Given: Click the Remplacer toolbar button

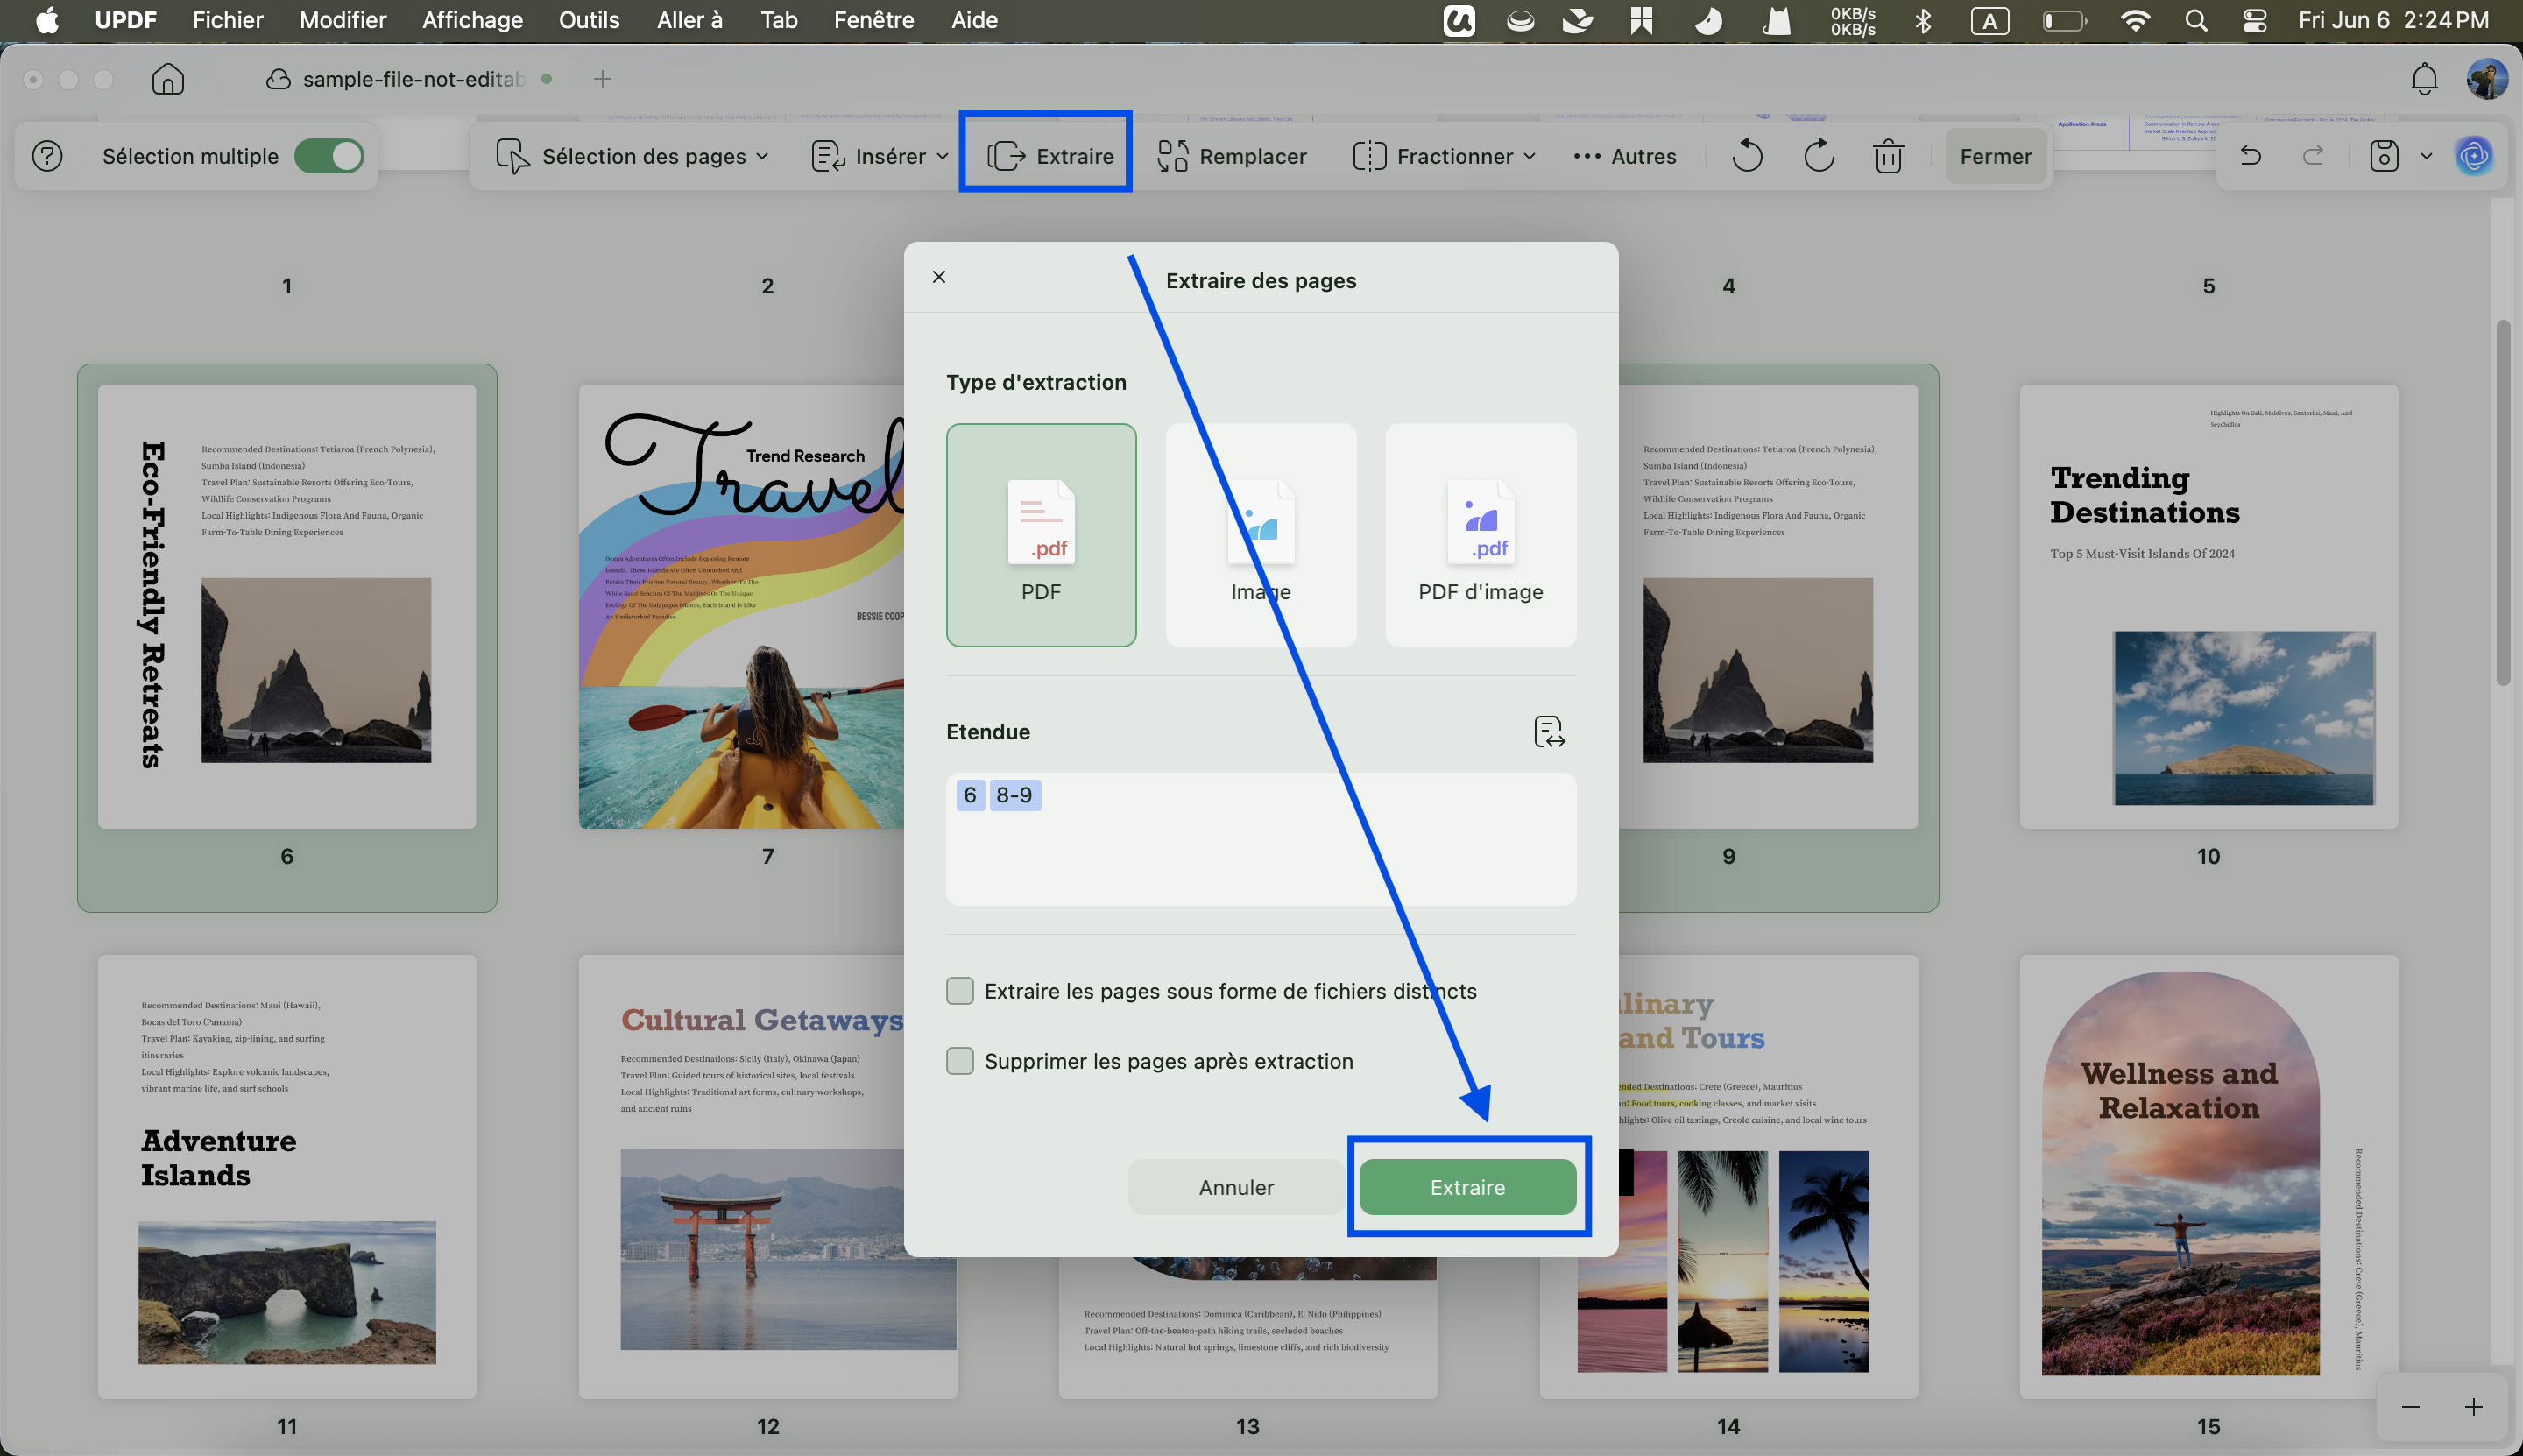Looking at the screenshot, I should (1232, 156).
